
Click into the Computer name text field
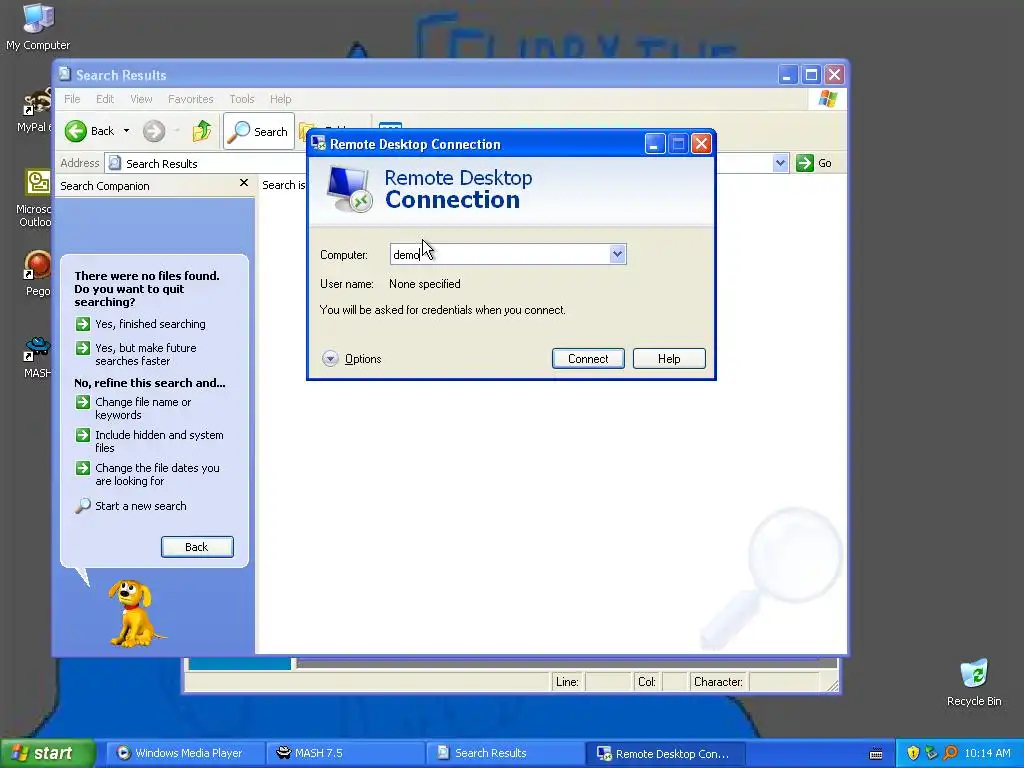[x=500, y=254]
